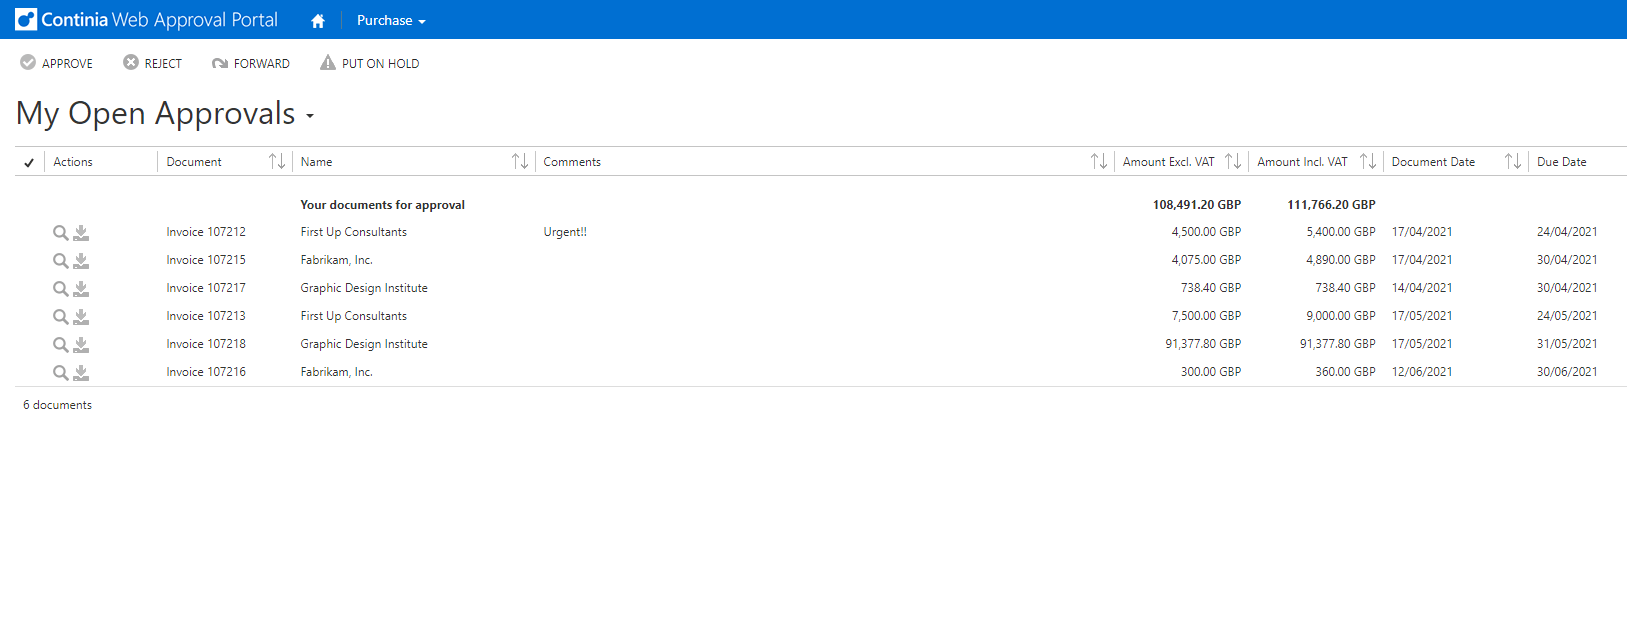Download Invoice 107217
Viewport: 1627px width, 626px height.
81,289
